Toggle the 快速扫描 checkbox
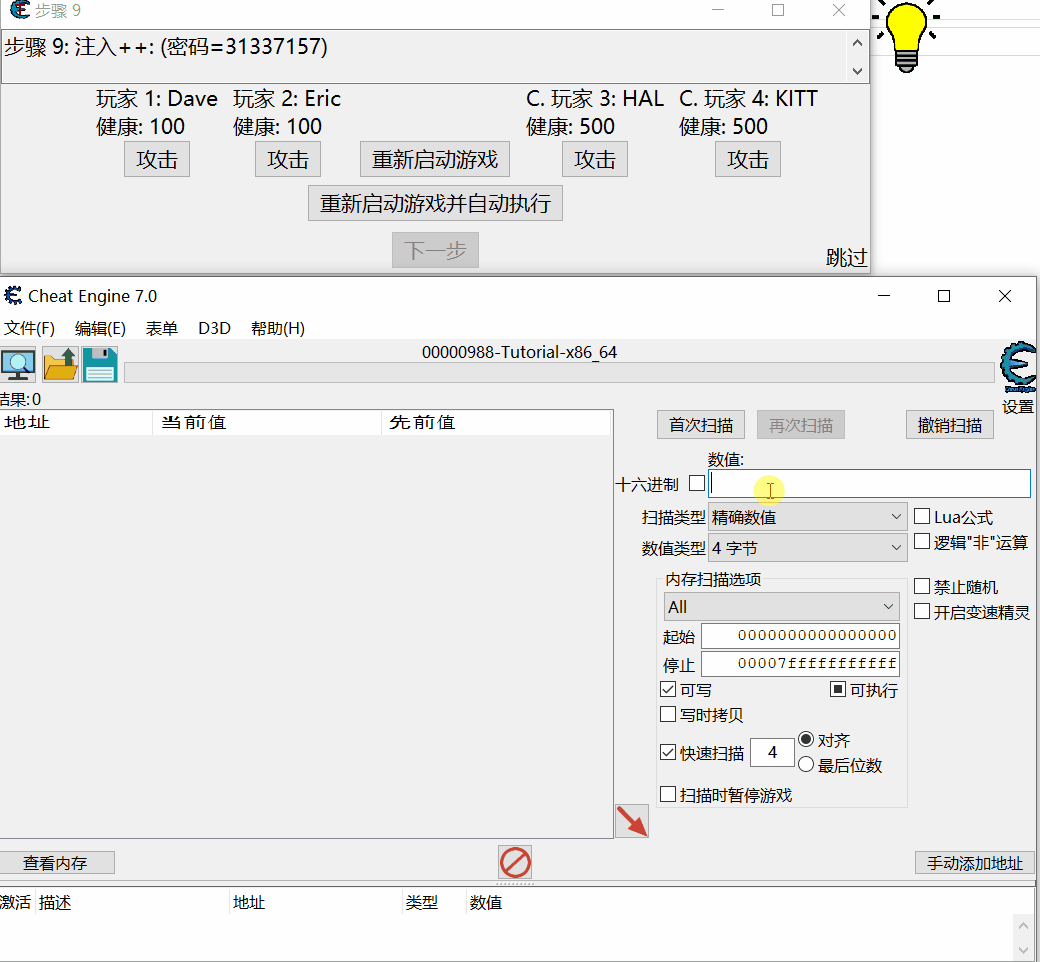This screenshot has width=1040, height=962. (668, 753)
